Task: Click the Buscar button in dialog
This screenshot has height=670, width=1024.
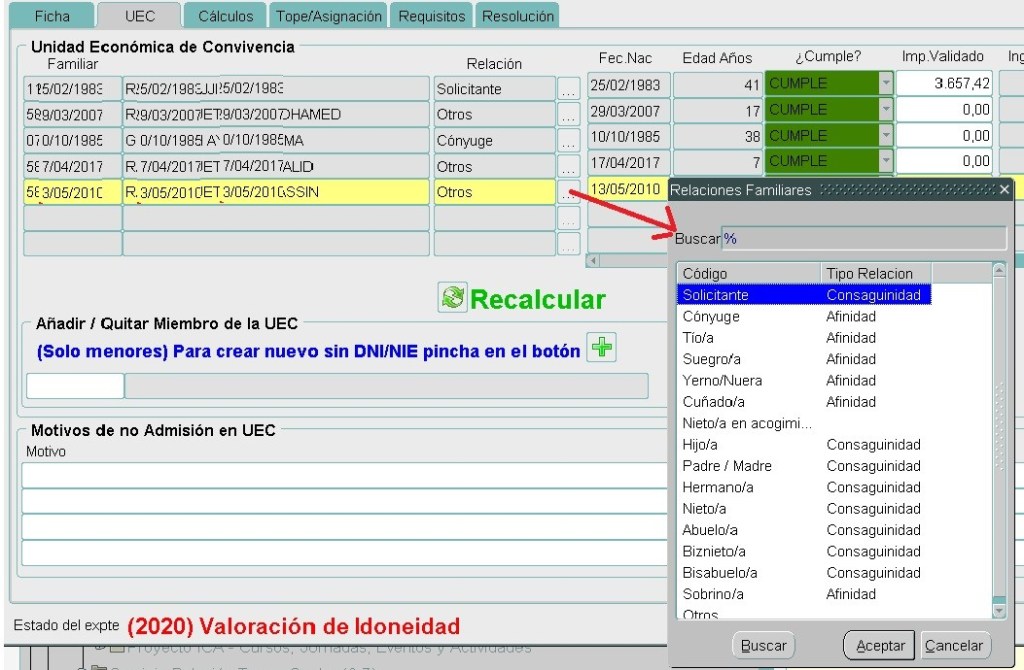Action: pyautogui.click(x=764, y=646)
